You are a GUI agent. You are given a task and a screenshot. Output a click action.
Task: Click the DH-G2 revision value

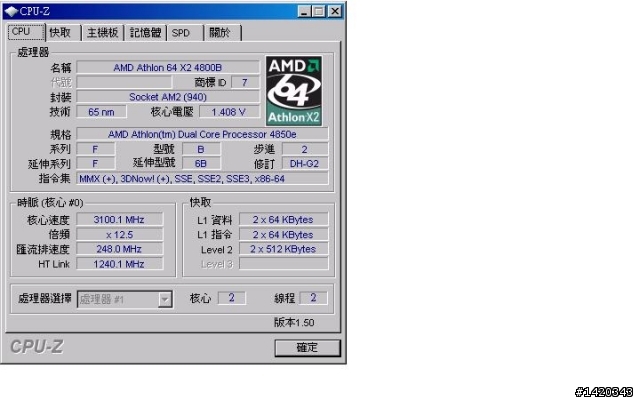coord(304,164)
